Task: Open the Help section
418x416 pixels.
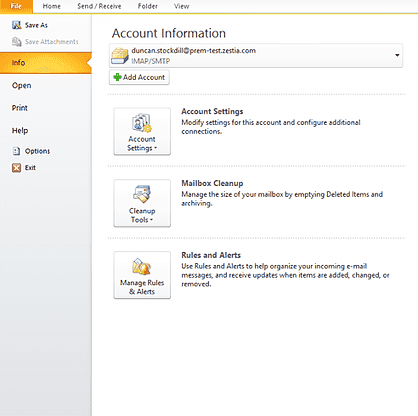Action: 20,131
